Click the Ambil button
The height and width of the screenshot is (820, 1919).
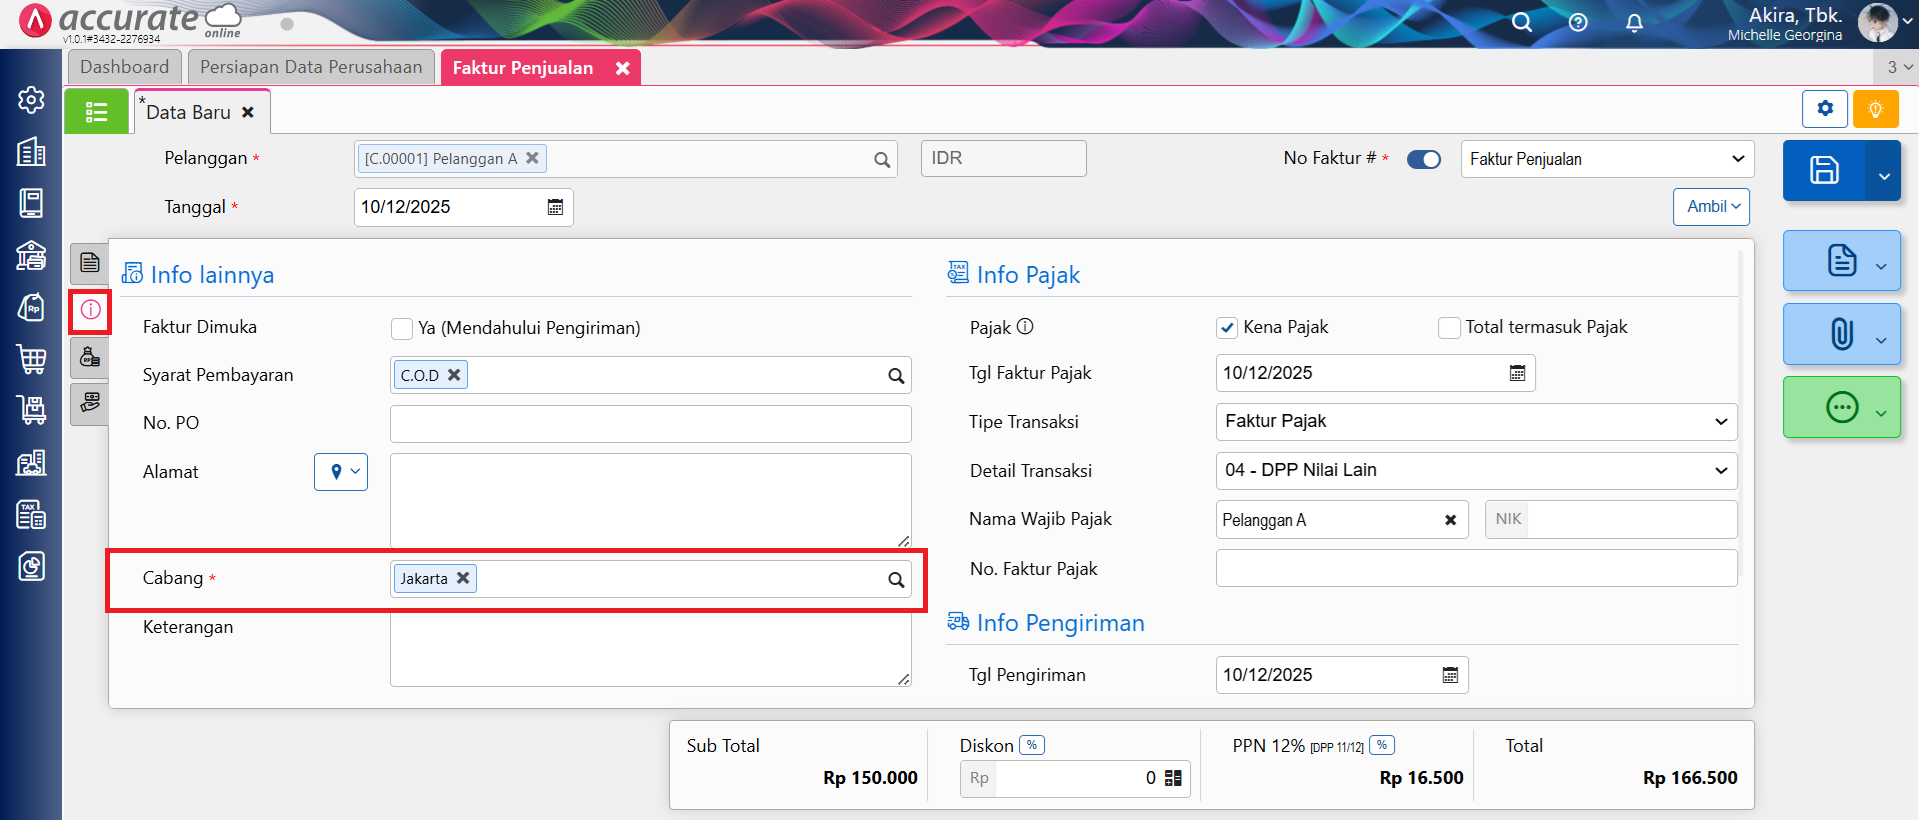(x=1712, y=207)
